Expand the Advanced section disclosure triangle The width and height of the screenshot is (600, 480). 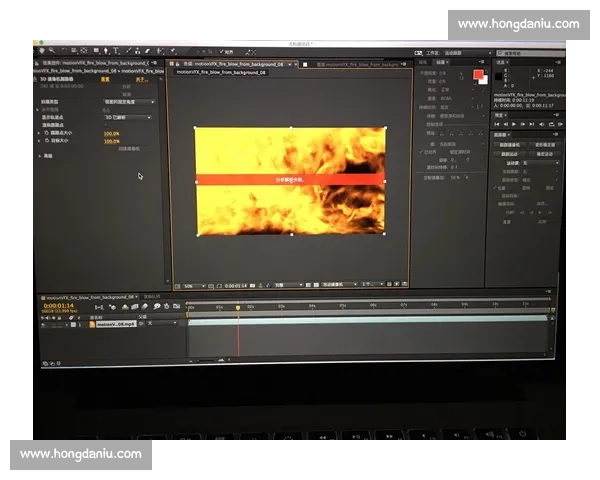point(38,156)
